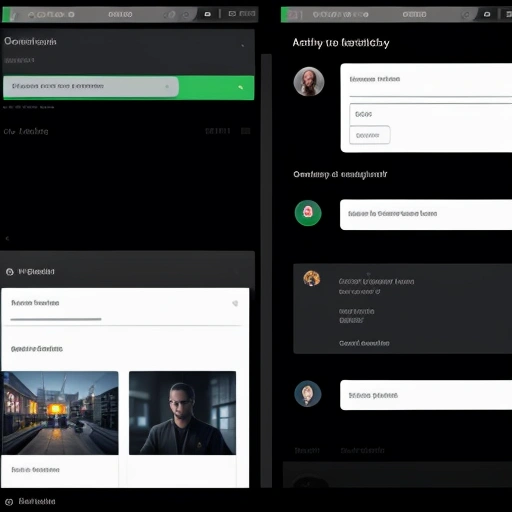Viewport: 512px width, 512px height.
Task: Click the white icon on the green search button
Action: coord(240,87)
